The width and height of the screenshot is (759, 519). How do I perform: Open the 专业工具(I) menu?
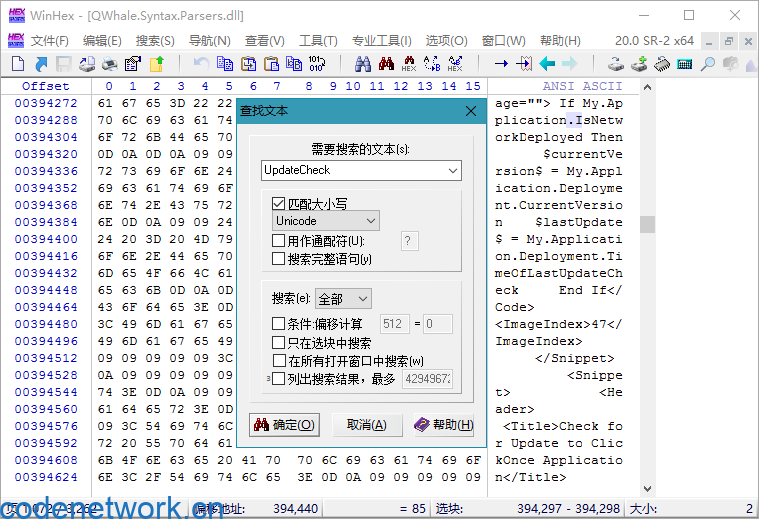[382, 41]
